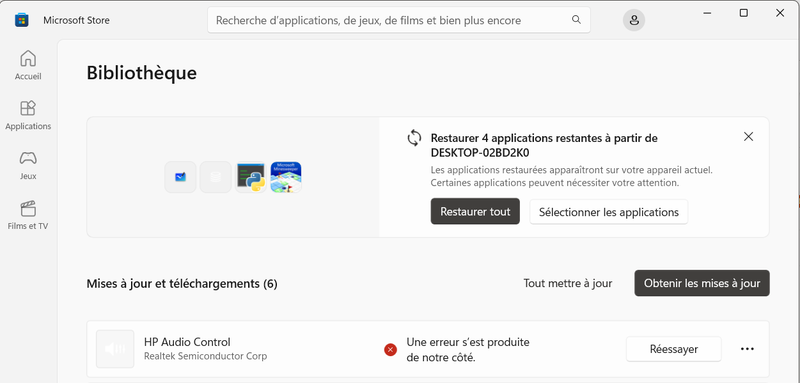The image size is (800, 383).
Task: Click the grey database app icon in banner
Action: [215, 177]
